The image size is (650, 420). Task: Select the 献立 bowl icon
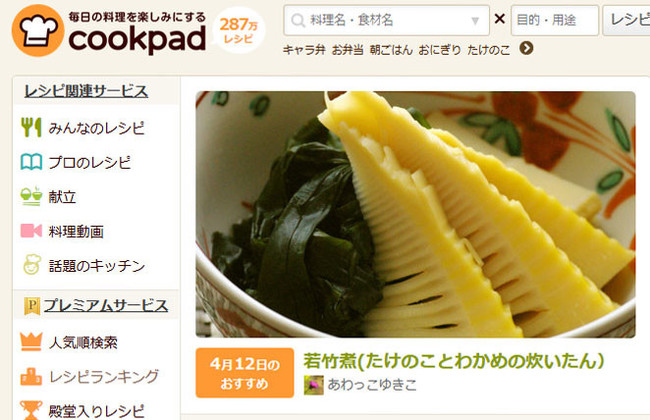tap(31, 196)
